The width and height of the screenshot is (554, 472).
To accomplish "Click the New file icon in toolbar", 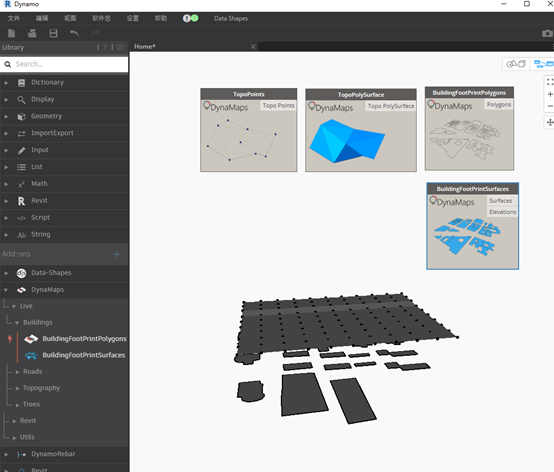I will point(11,33).
